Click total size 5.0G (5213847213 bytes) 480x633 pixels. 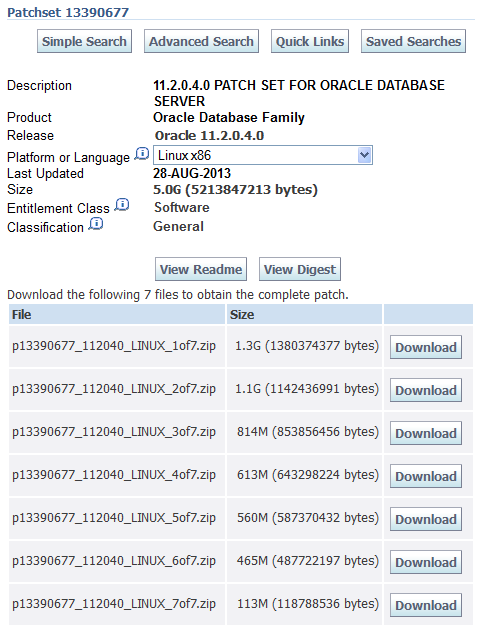pyautogui.click(x=235, y=190)
